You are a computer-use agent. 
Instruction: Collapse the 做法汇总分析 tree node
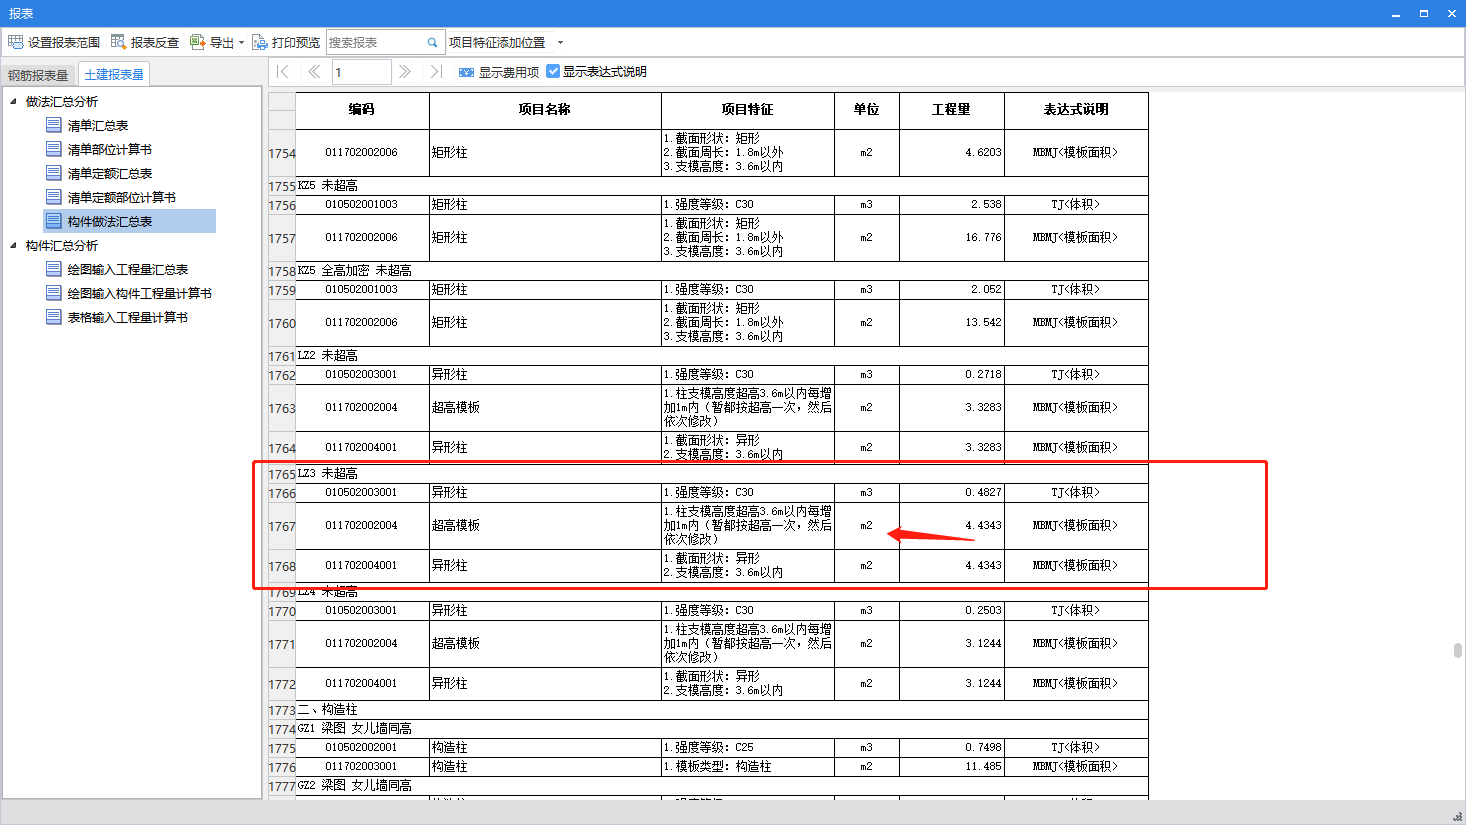pyautogui.click(x=13, y=101)
